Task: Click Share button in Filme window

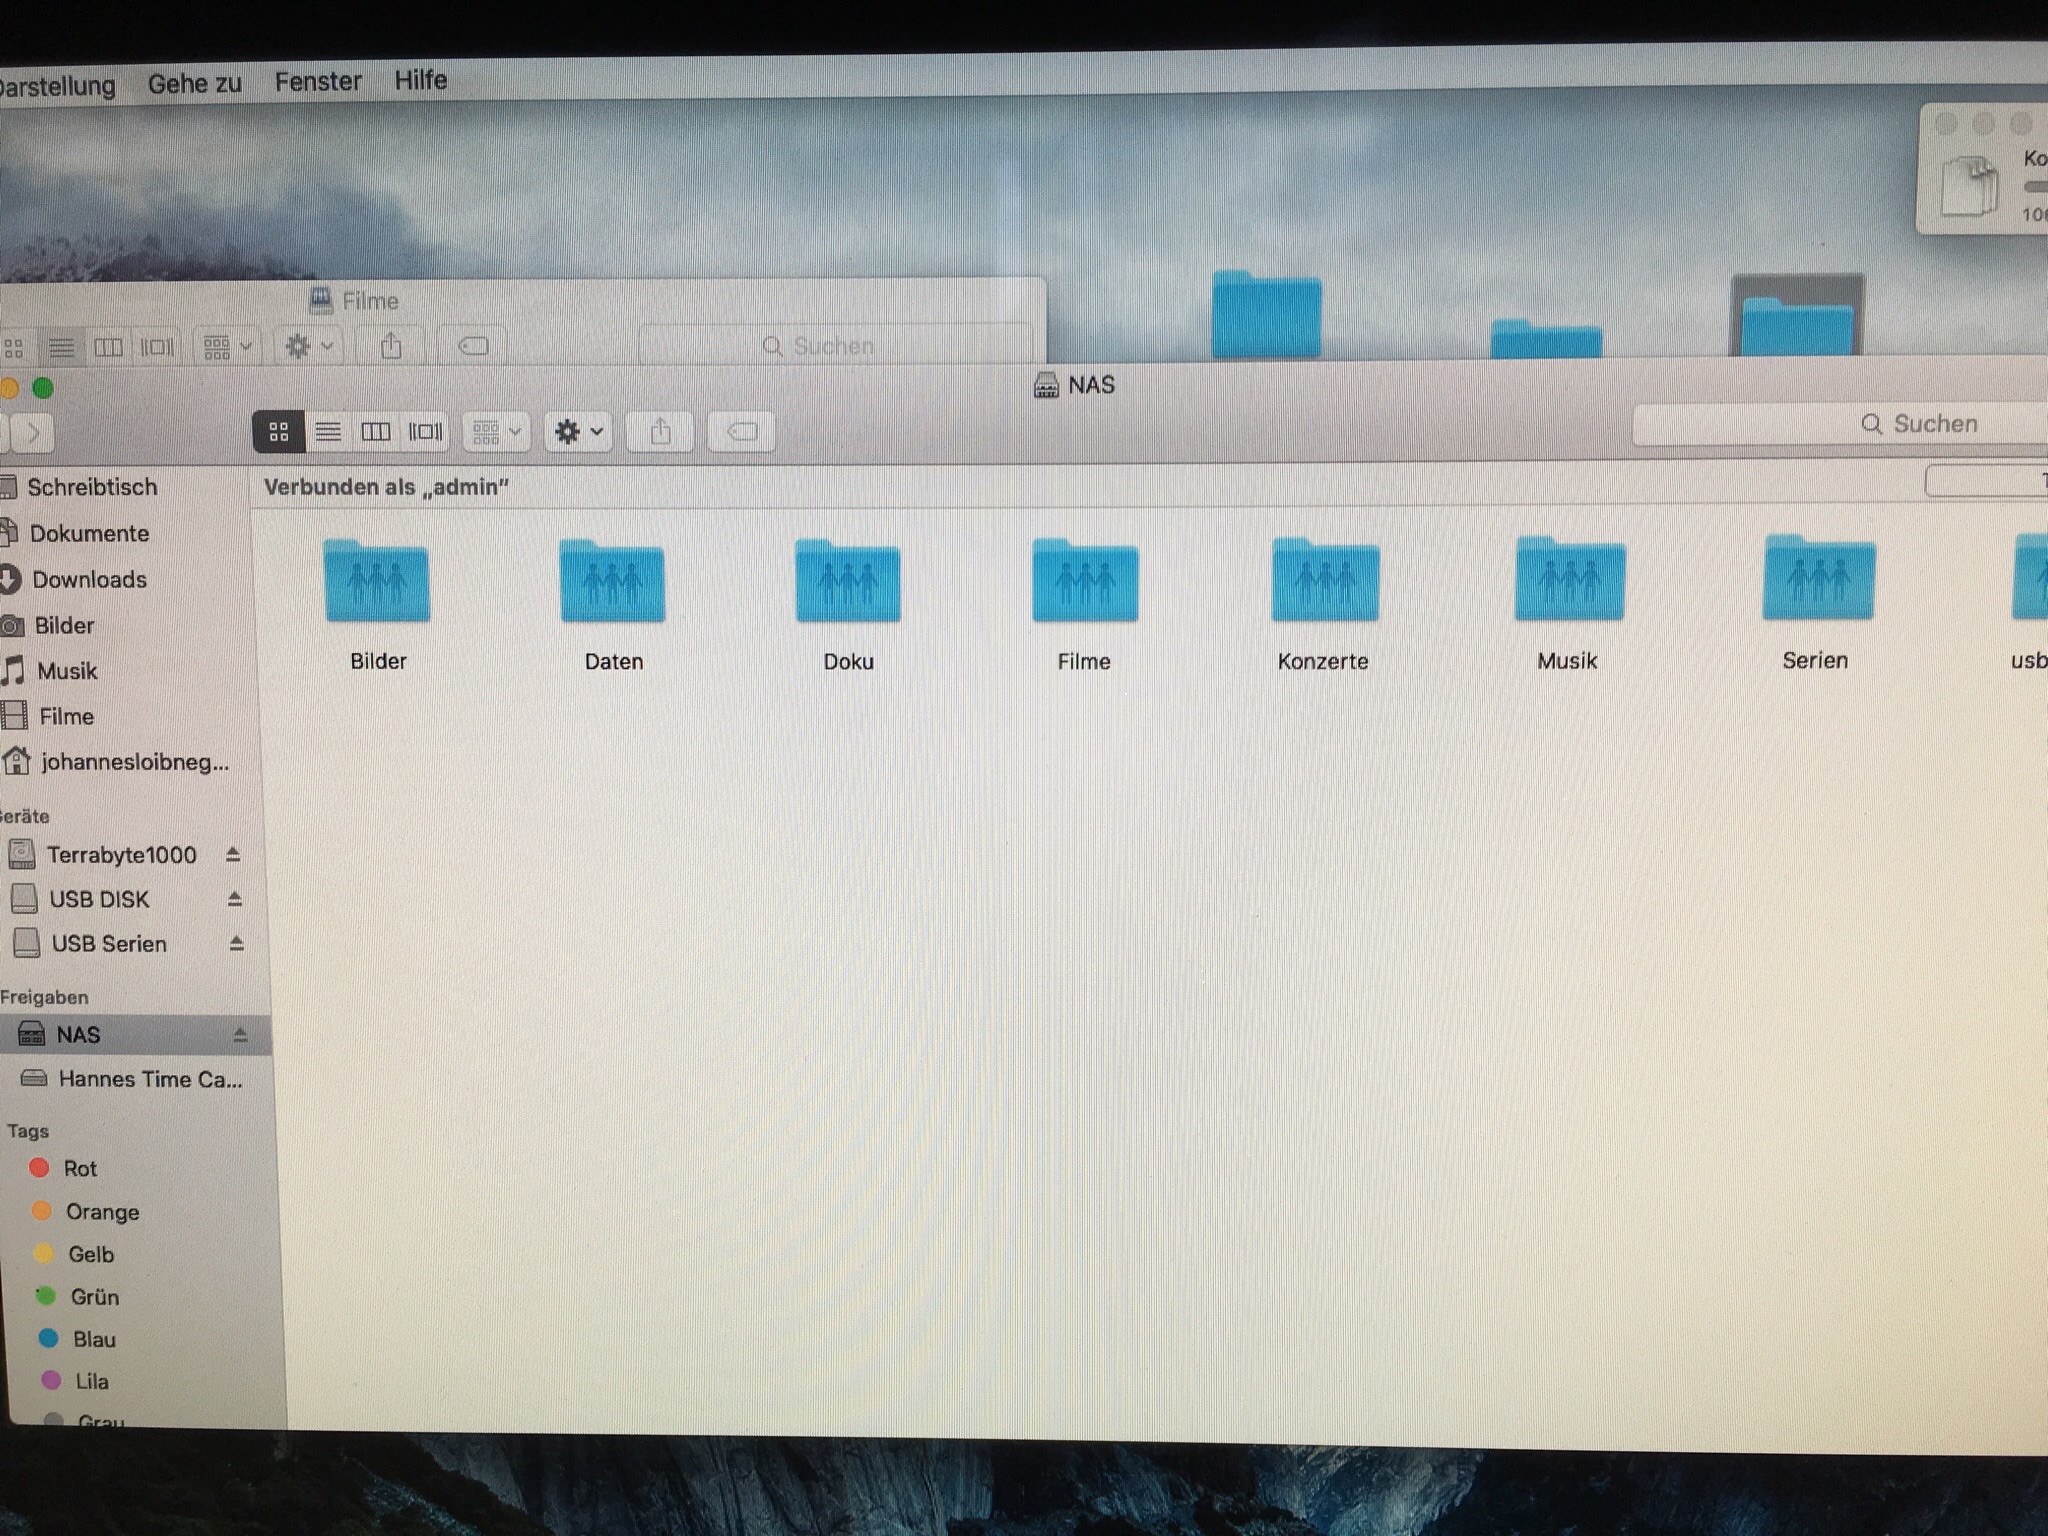Action: (391, 346)
